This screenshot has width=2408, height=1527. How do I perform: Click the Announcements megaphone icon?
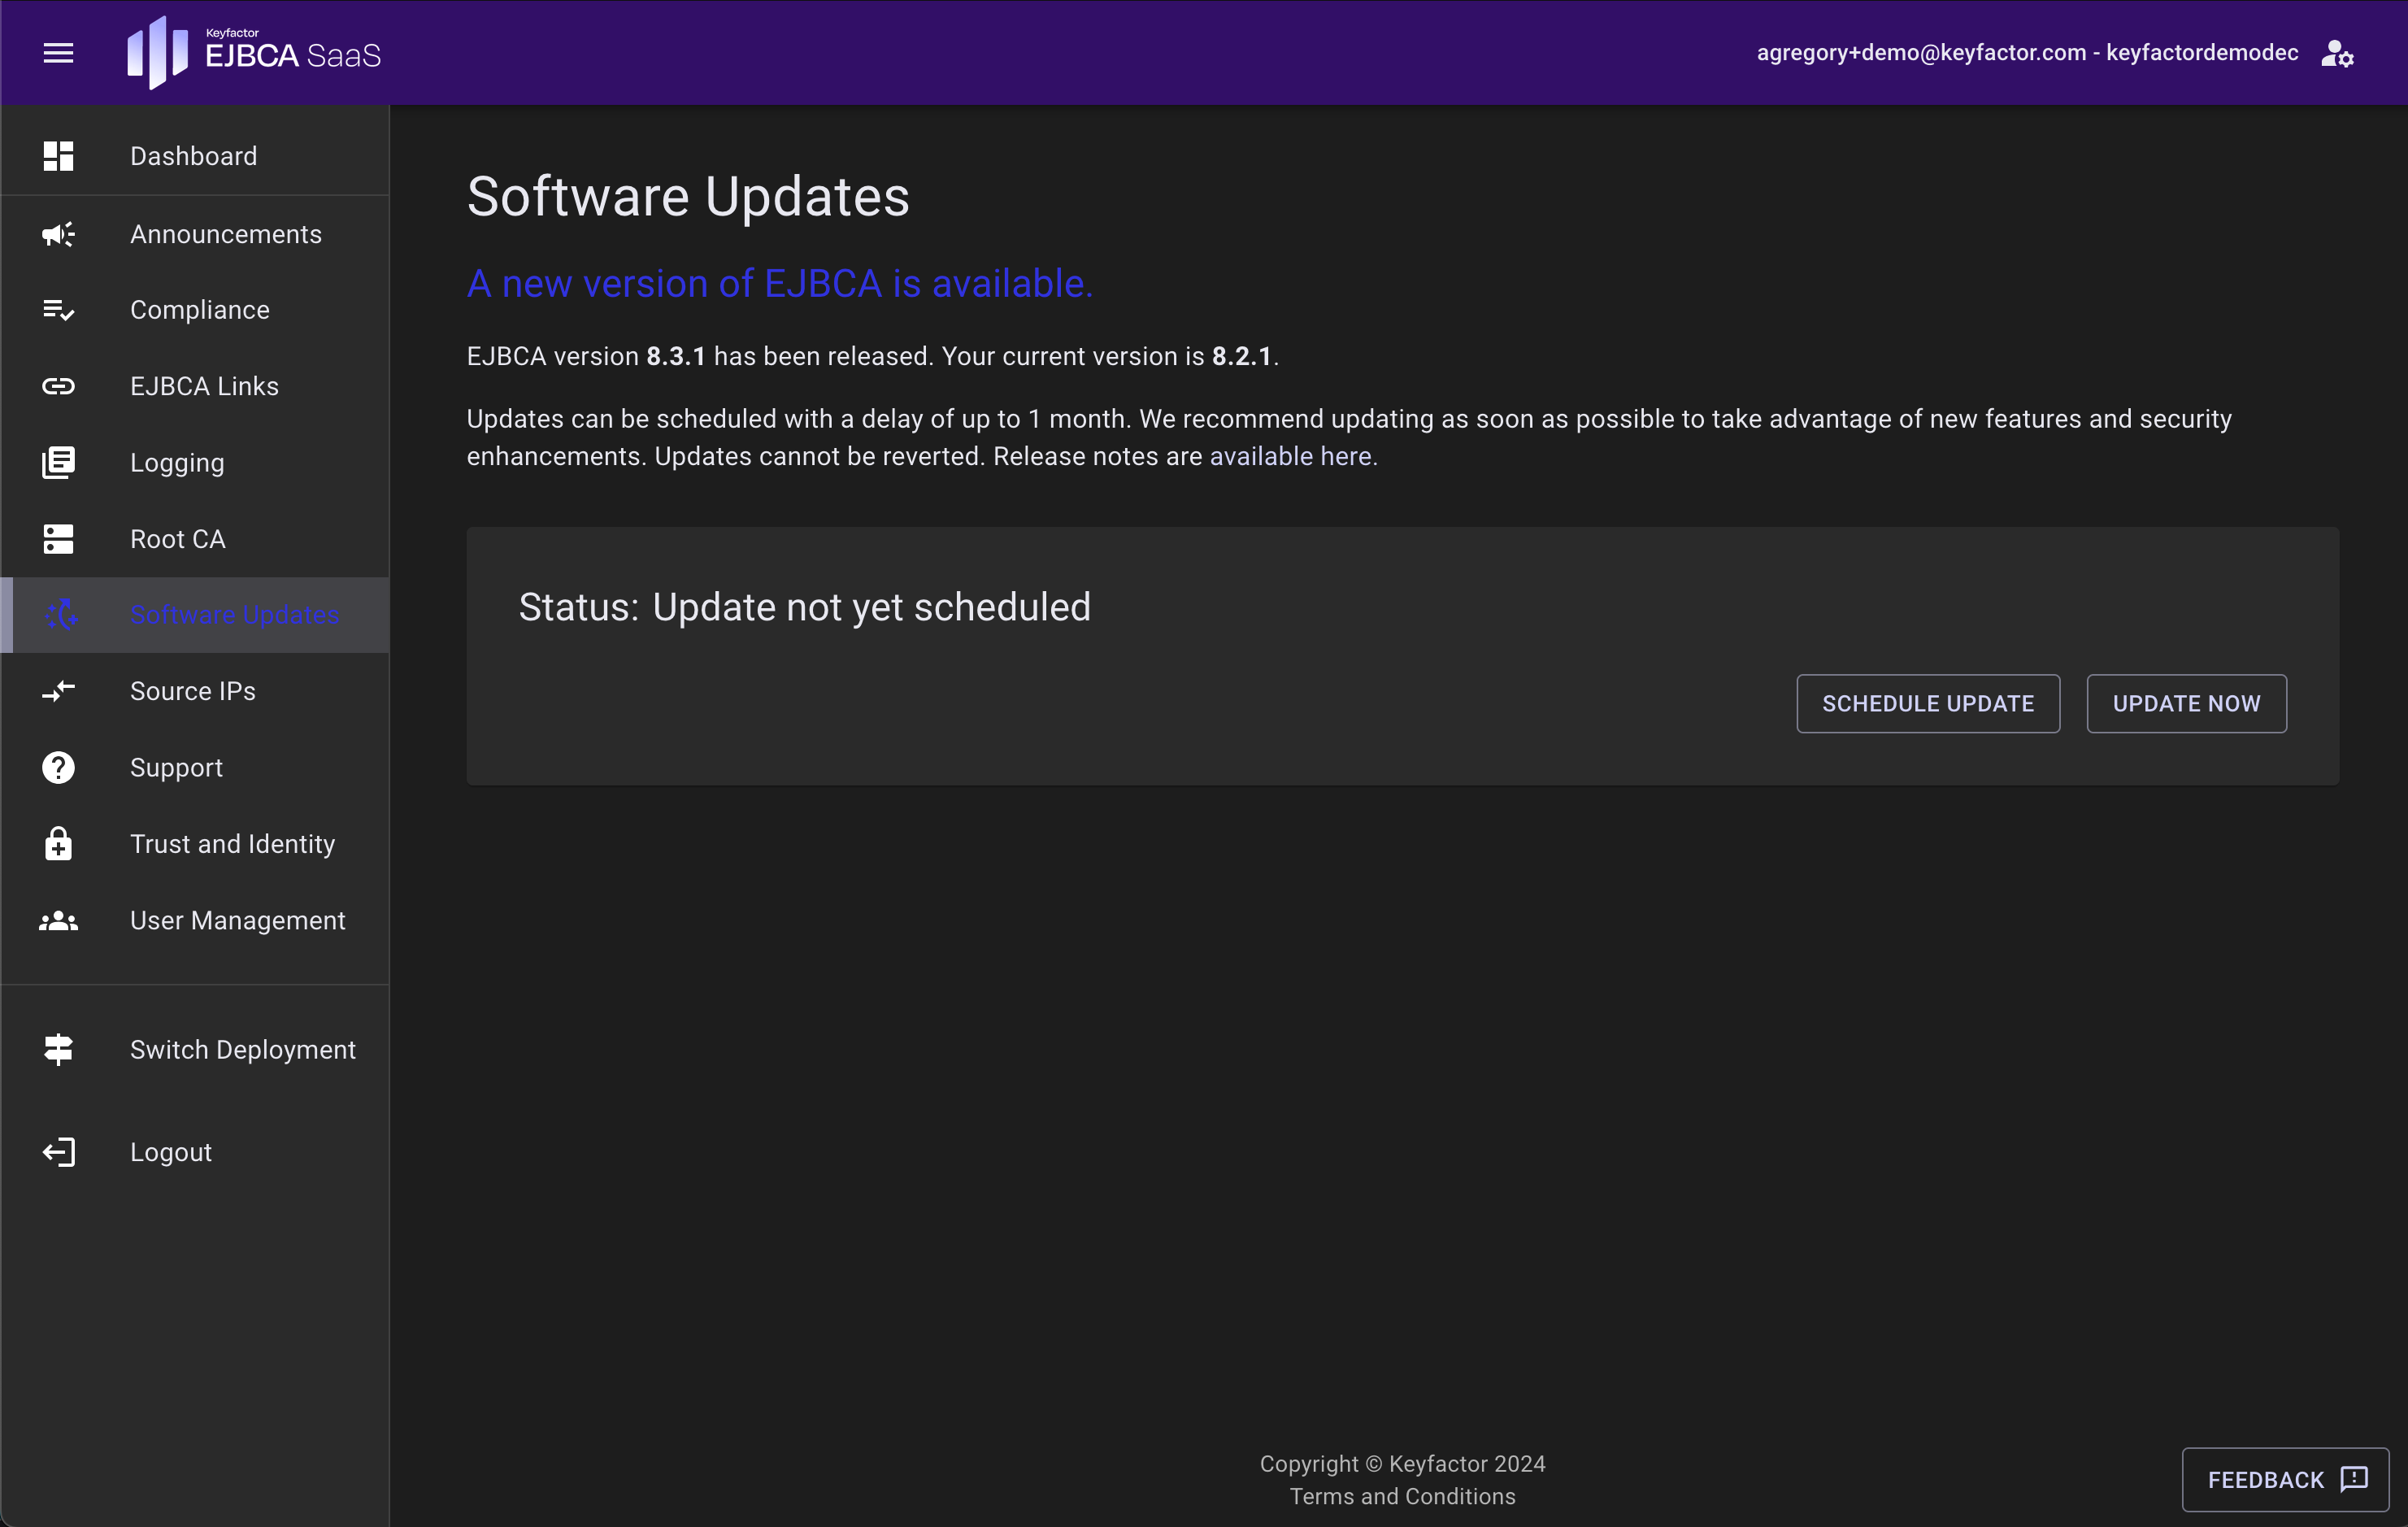(x=58, y=234)
